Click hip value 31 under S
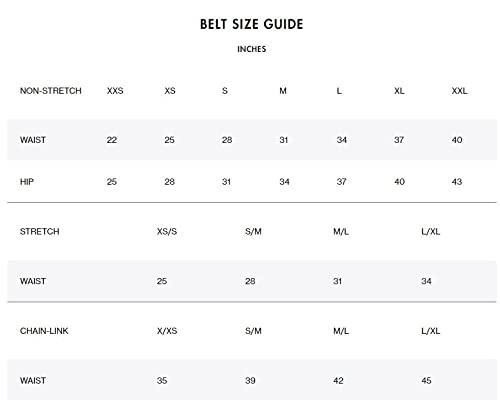 (x=226, y=182)
